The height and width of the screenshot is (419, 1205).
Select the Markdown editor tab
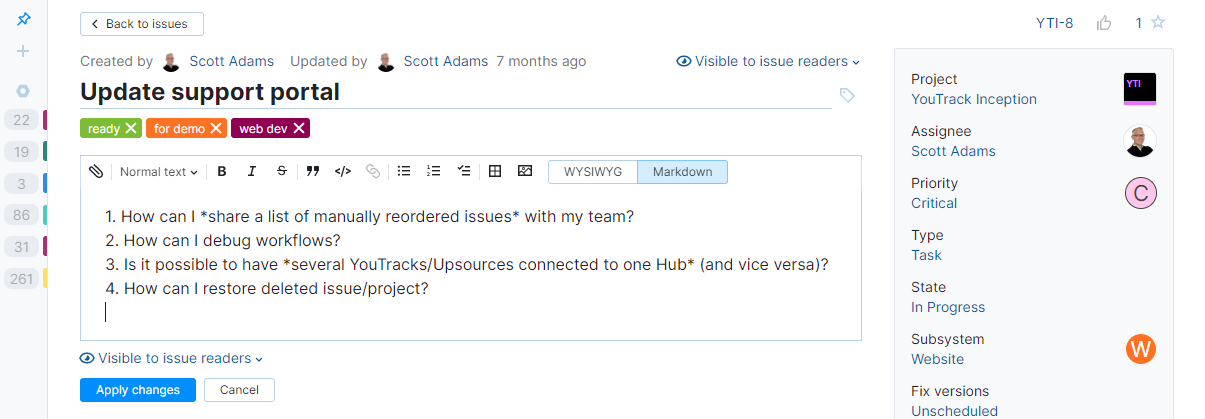(682, 172)
